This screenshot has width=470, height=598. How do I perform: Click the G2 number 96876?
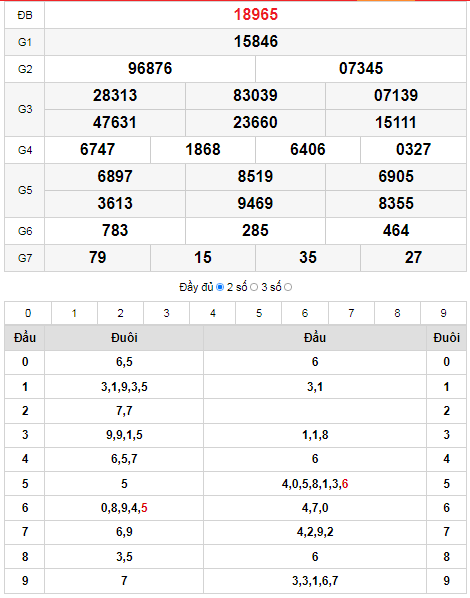click(x=150, y=69)
